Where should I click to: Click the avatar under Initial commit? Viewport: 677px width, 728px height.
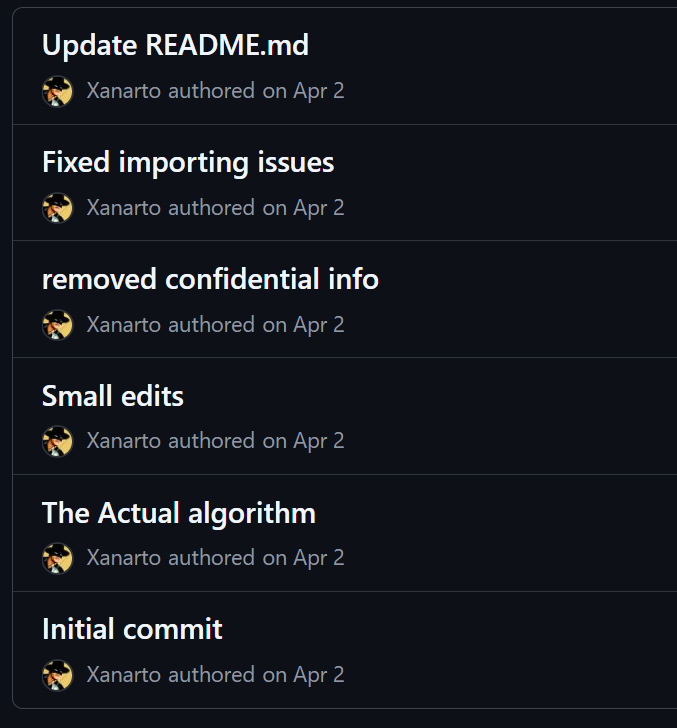pyautogui.click(x=58, y=675)
